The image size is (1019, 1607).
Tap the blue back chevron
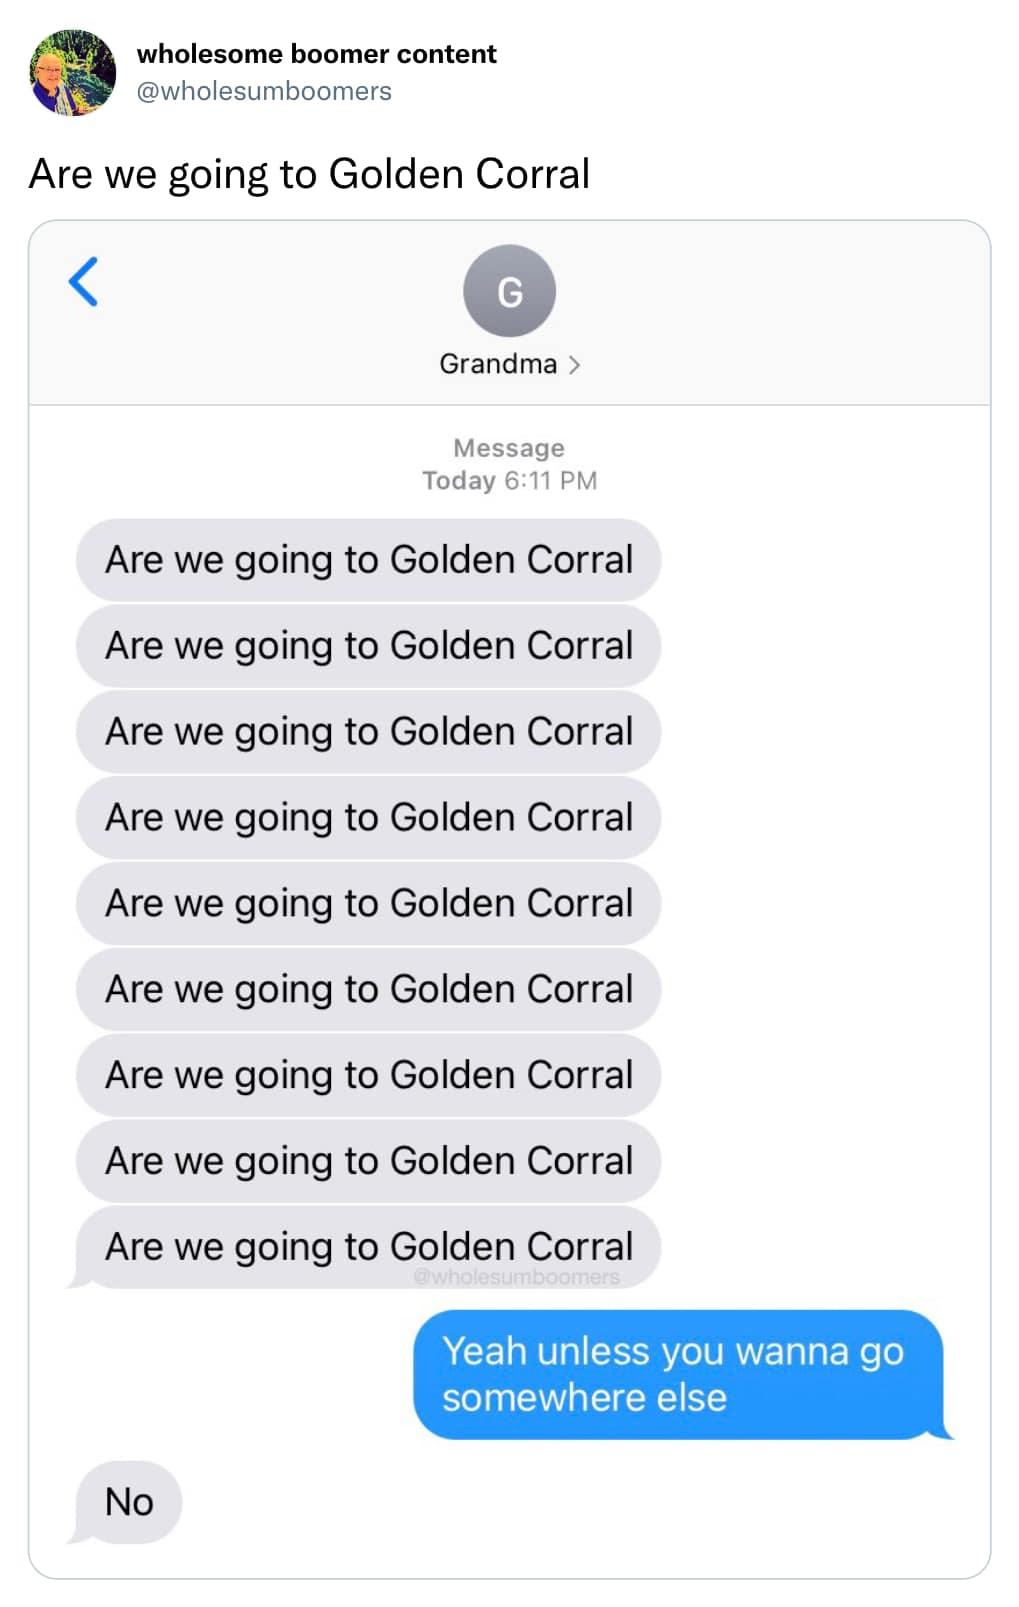point(84,281)
